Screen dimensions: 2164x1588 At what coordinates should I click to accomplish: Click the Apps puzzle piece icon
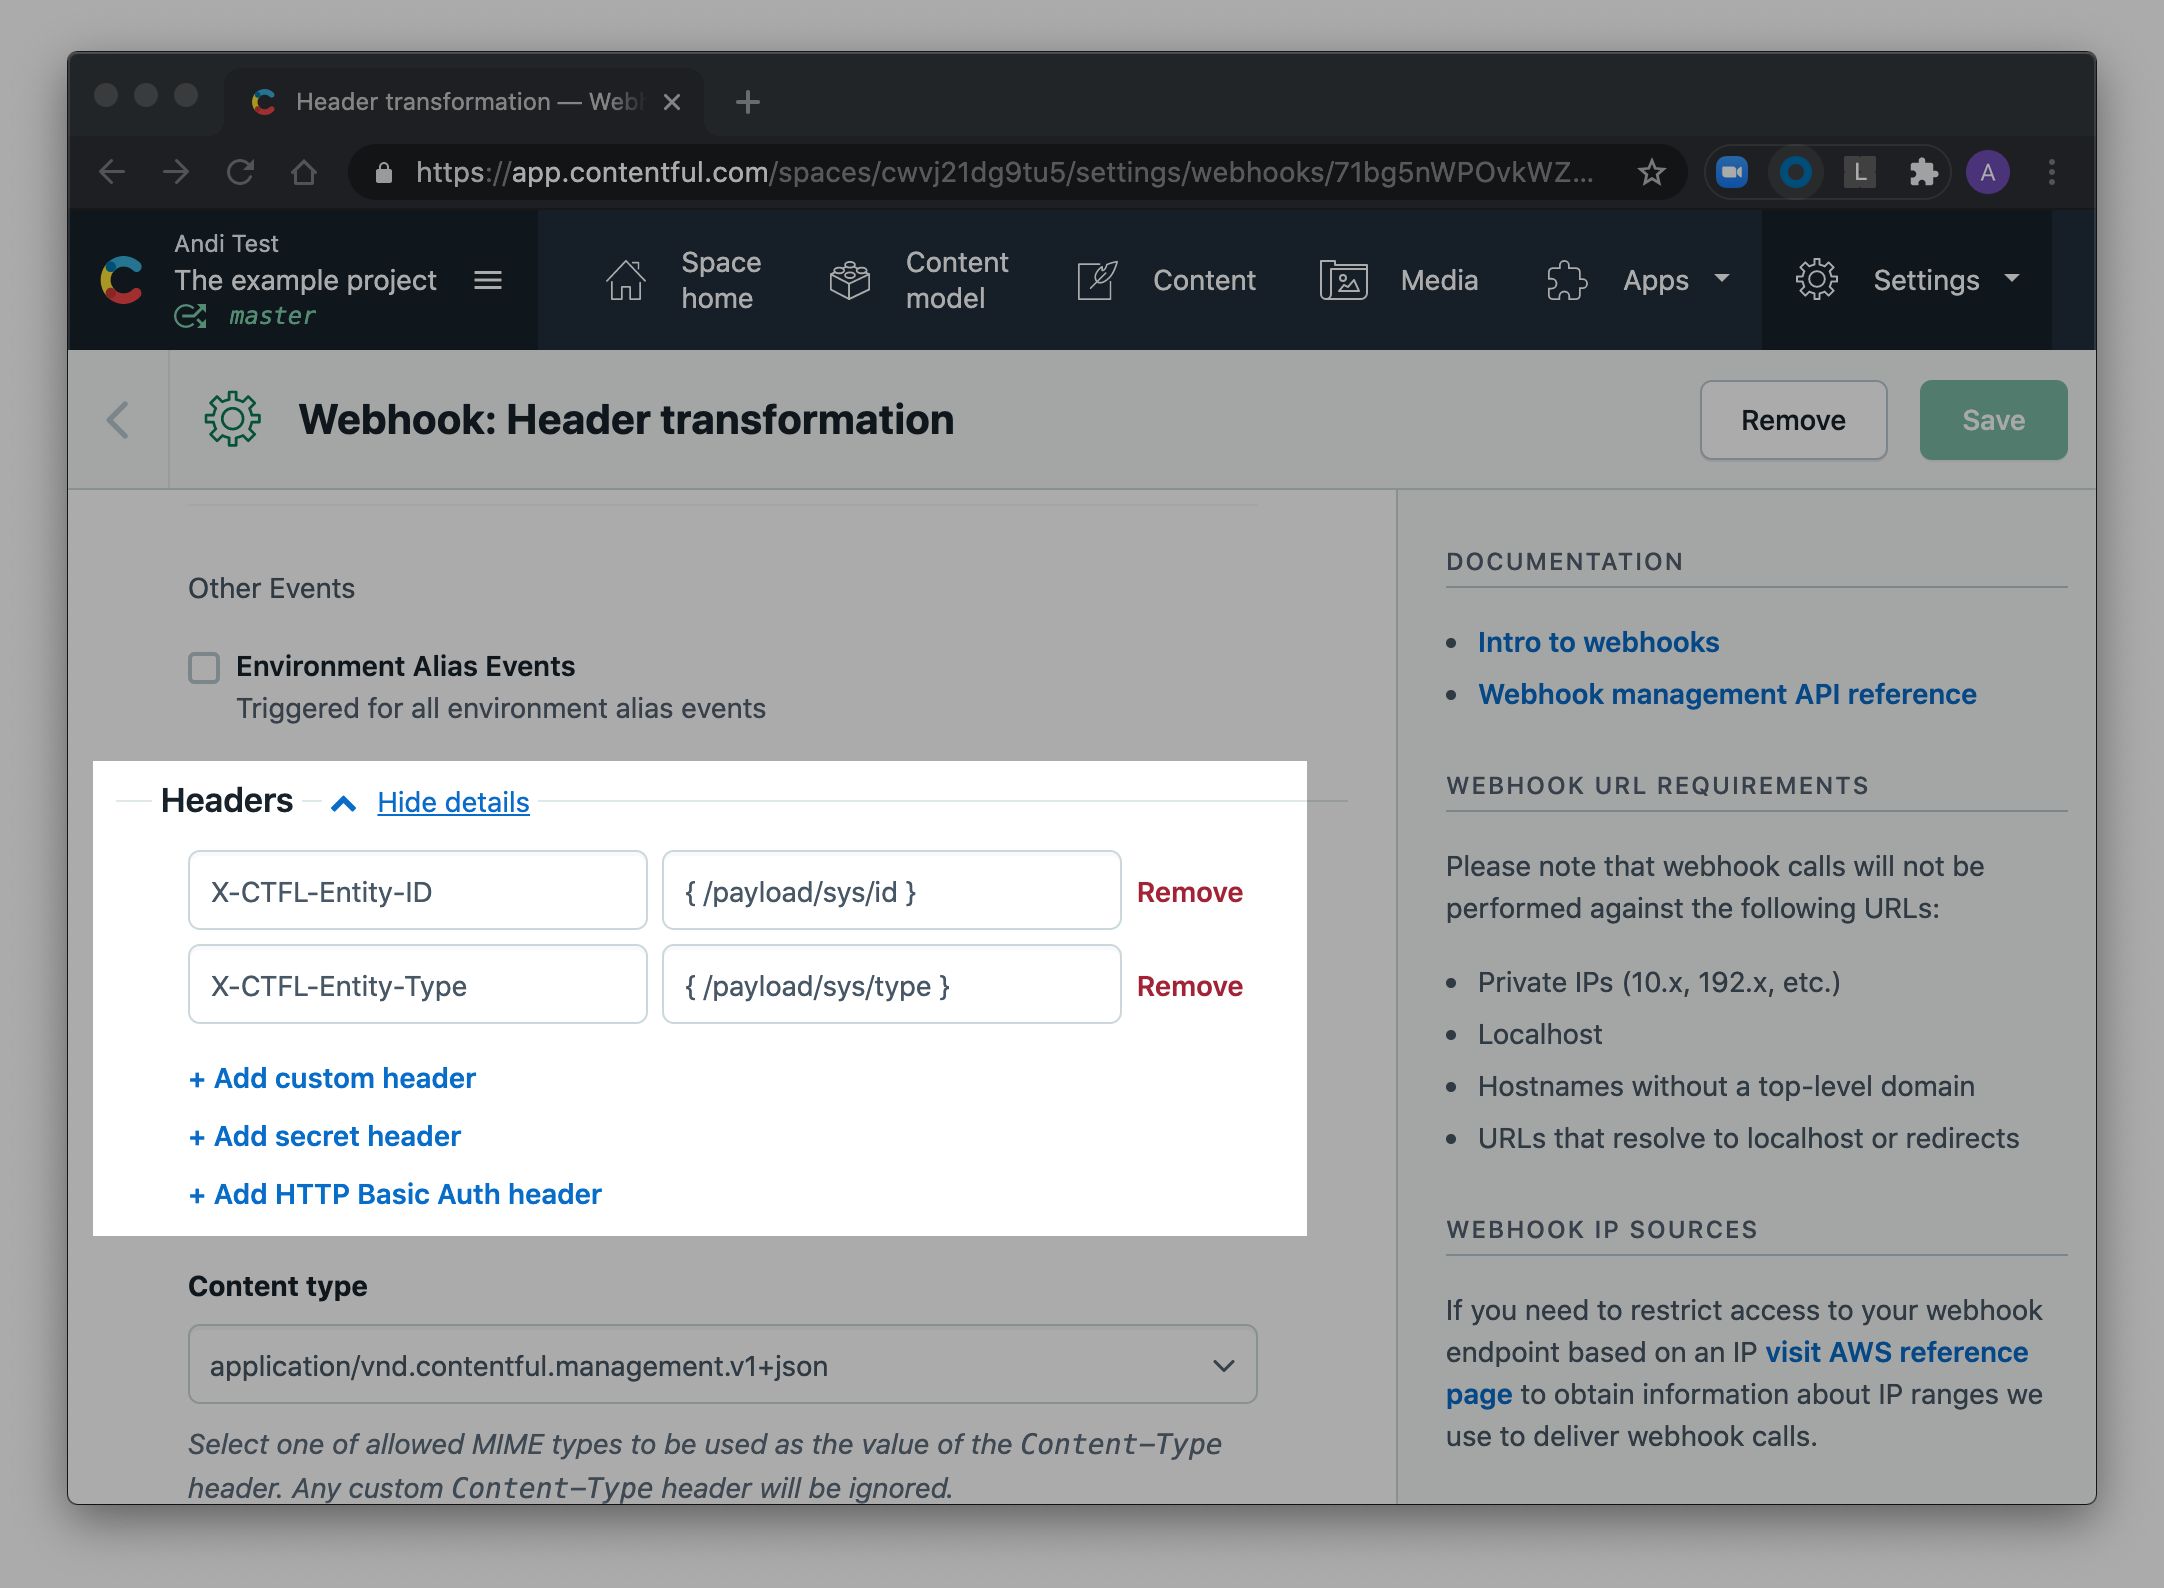pyautogui.click(x=1566, y=280)
